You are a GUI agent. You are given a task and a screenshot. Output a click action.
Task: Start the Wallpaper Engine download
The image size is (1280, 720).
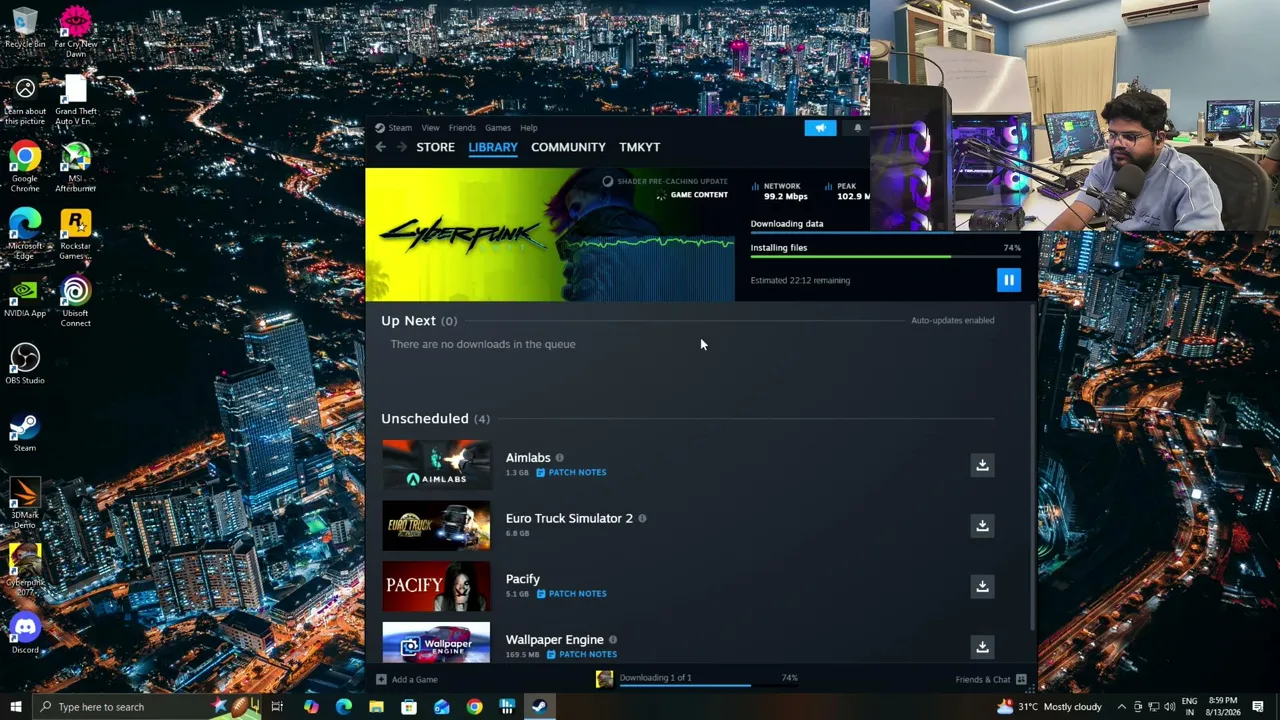coord(982,647)
